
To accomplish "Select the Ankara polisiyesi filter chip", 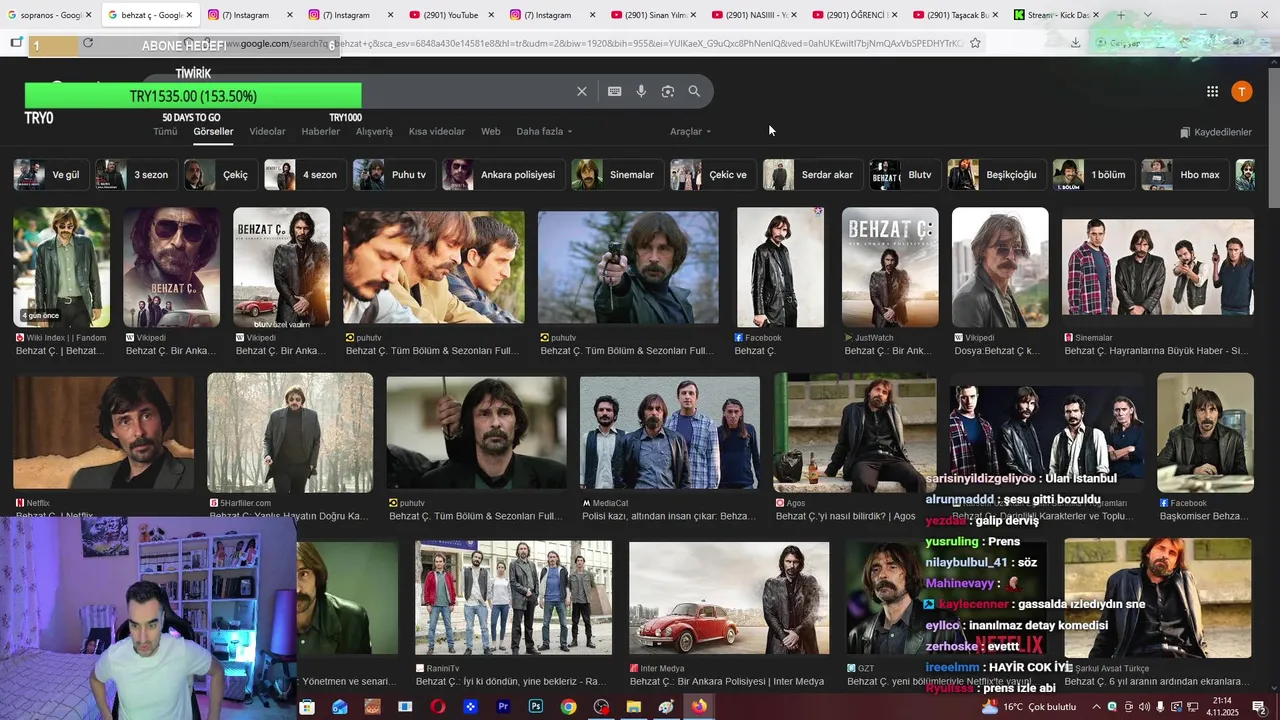I will tap(503, 174).
